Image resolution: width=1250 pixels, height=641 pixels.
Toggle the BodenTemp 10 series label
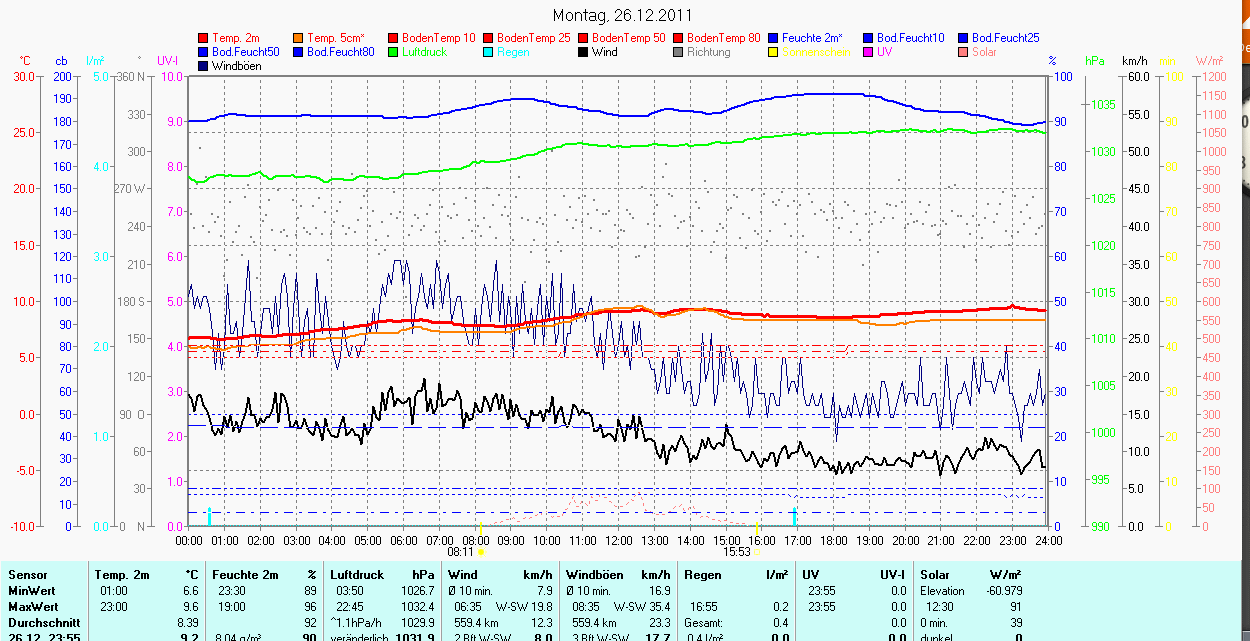438,38
